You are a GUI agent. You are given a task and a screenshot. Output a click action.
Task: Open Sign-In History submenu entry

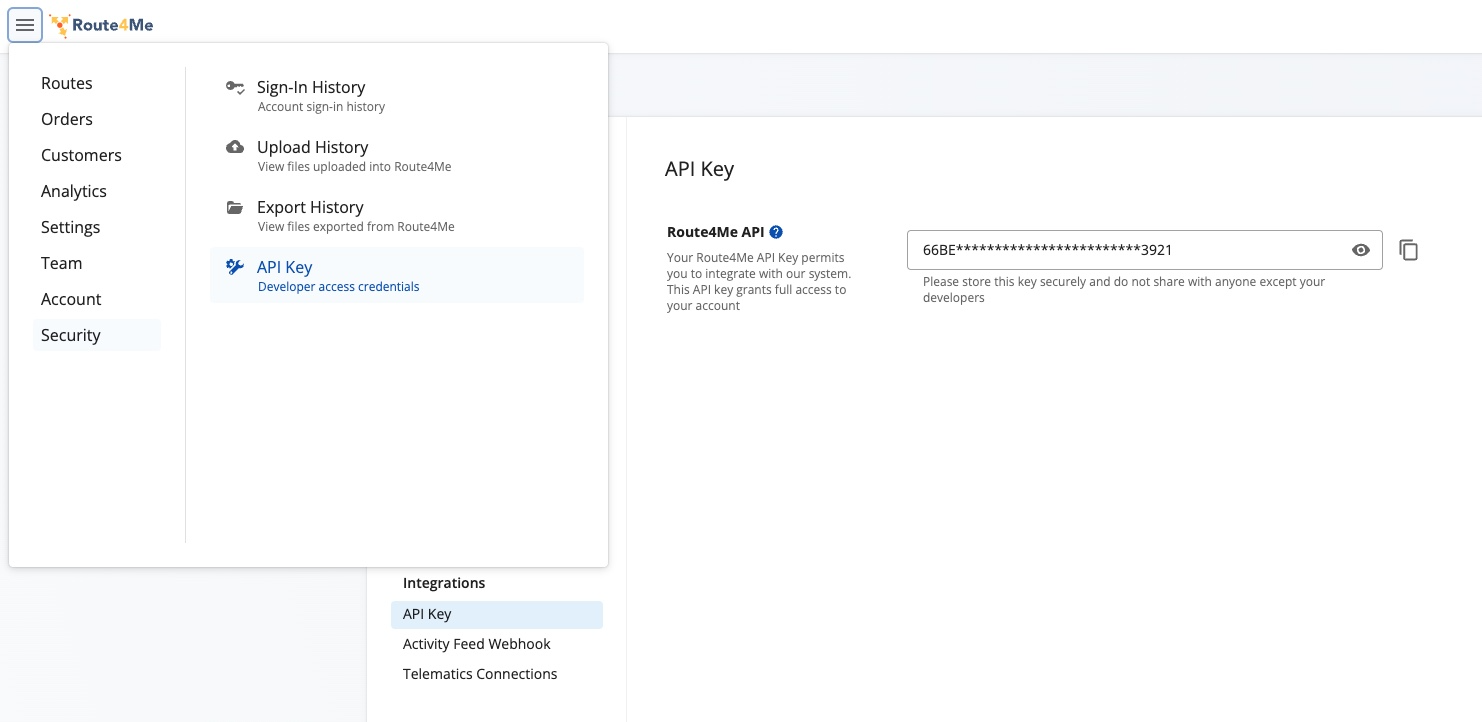pos(397,96)
